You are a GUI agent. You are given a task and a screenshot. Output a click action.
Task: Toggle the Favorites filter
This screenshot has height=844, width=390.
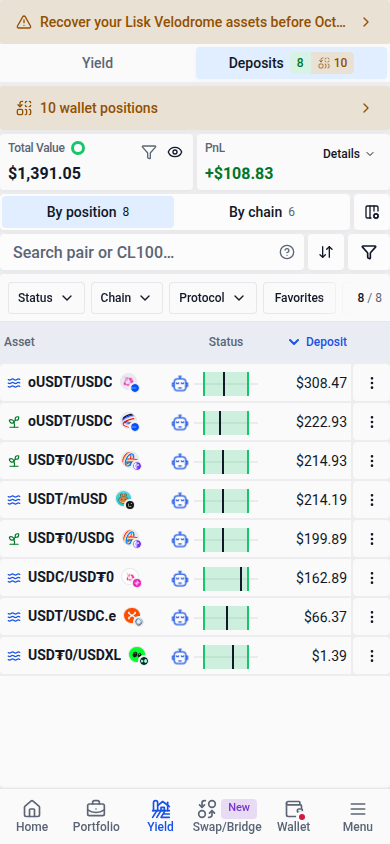coord(299,298)
